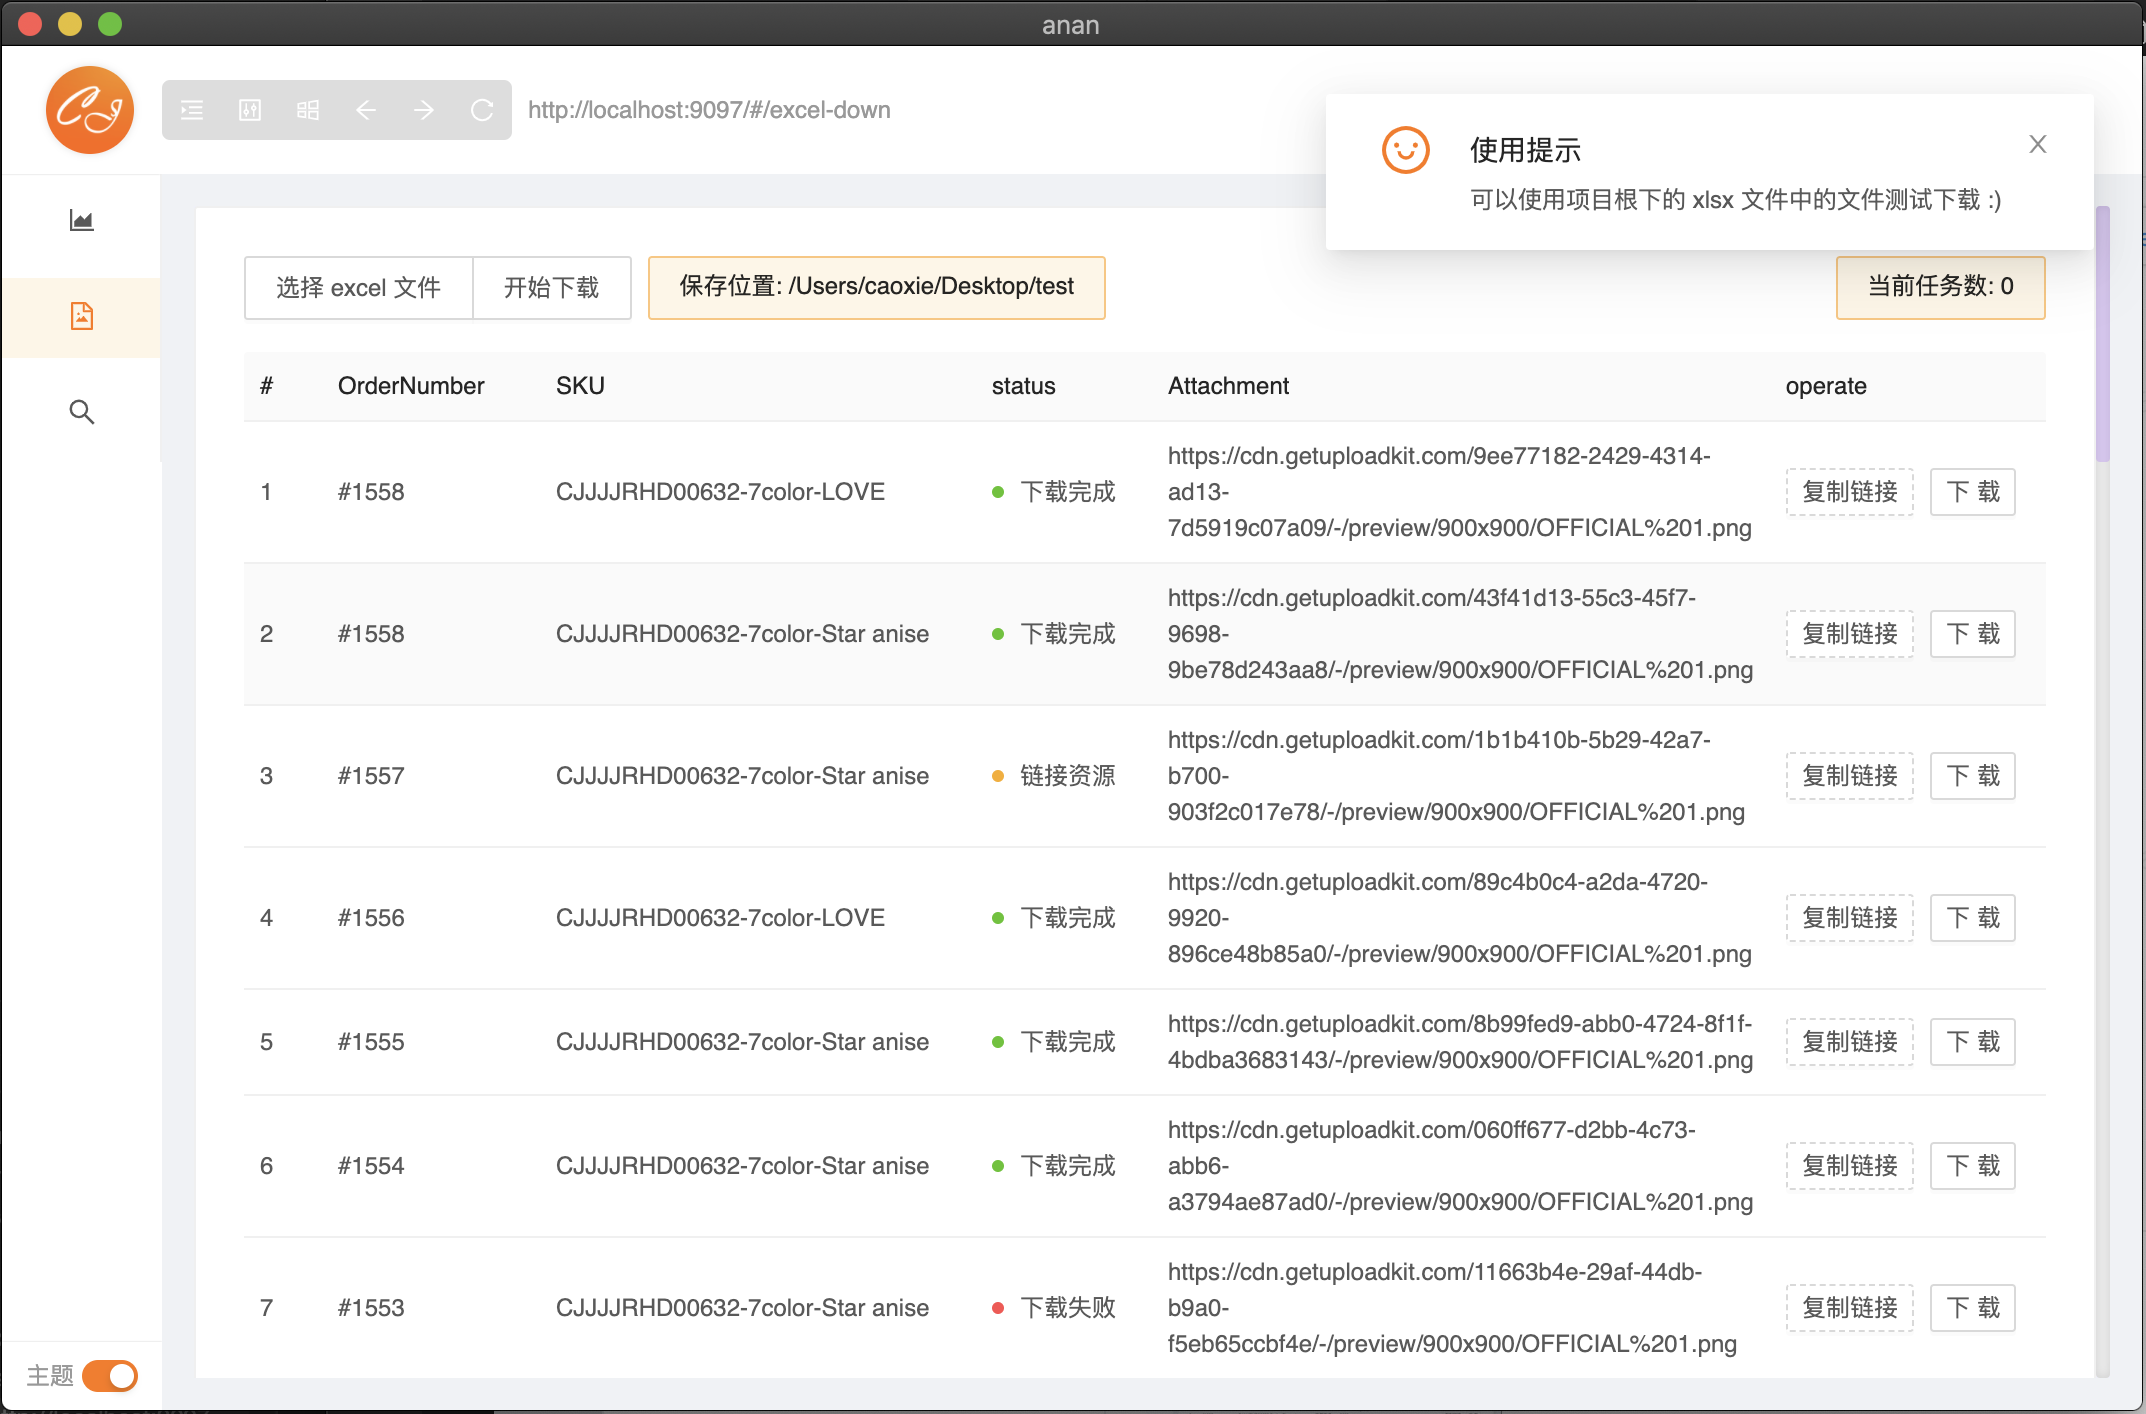Open attachment link of row 5
The width and height of the screenshot is (2146, 1414).
(1459, 1042)
